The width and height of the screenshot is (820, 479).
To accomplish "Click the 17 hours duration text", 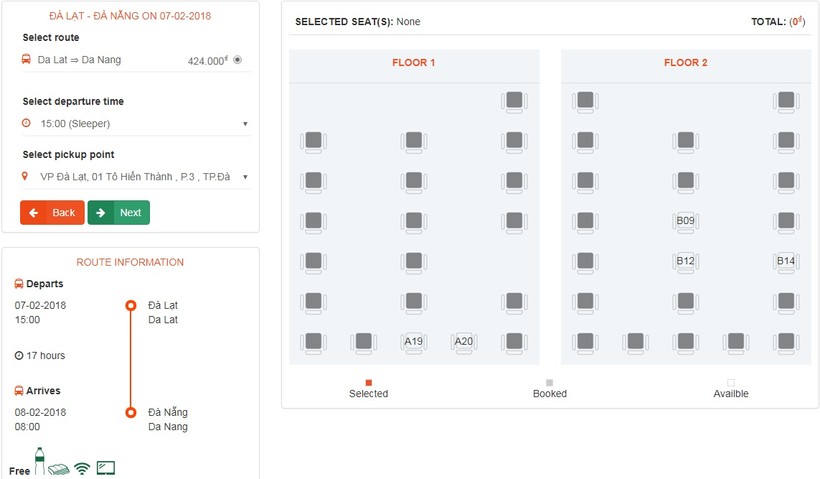I will [x=46, y=356].
